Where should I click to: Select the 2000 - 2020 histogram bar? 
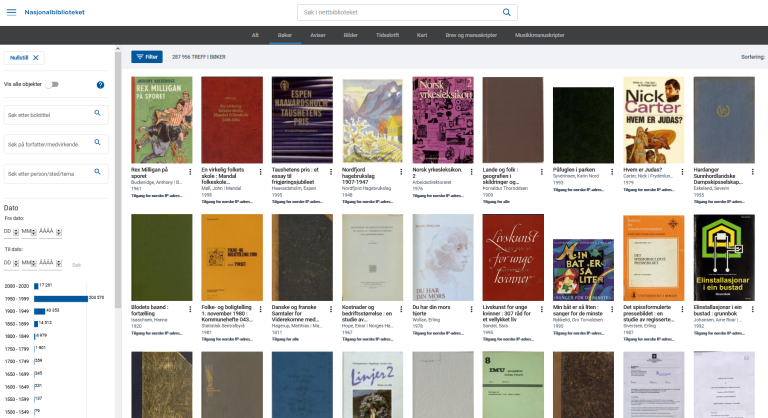[36, 286]
